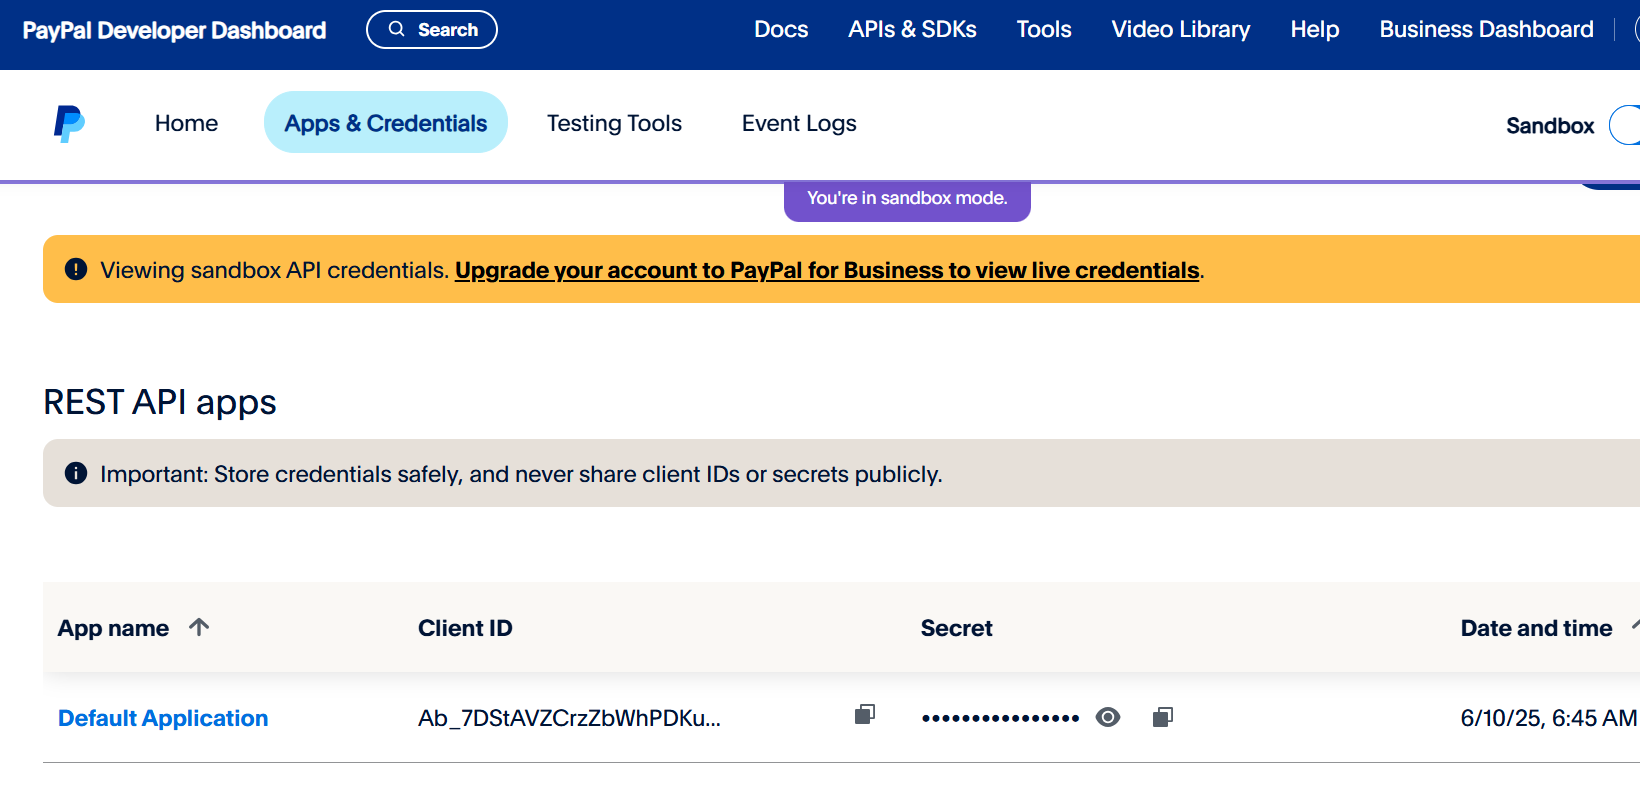Go to Business Dashboard

click(x=1487, y=30)
